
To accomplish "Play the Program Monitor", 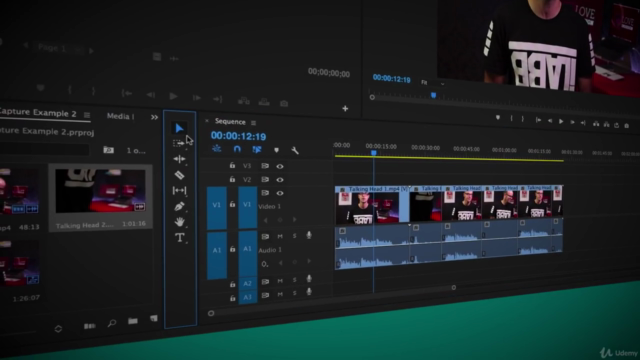I will coord(561,121).
